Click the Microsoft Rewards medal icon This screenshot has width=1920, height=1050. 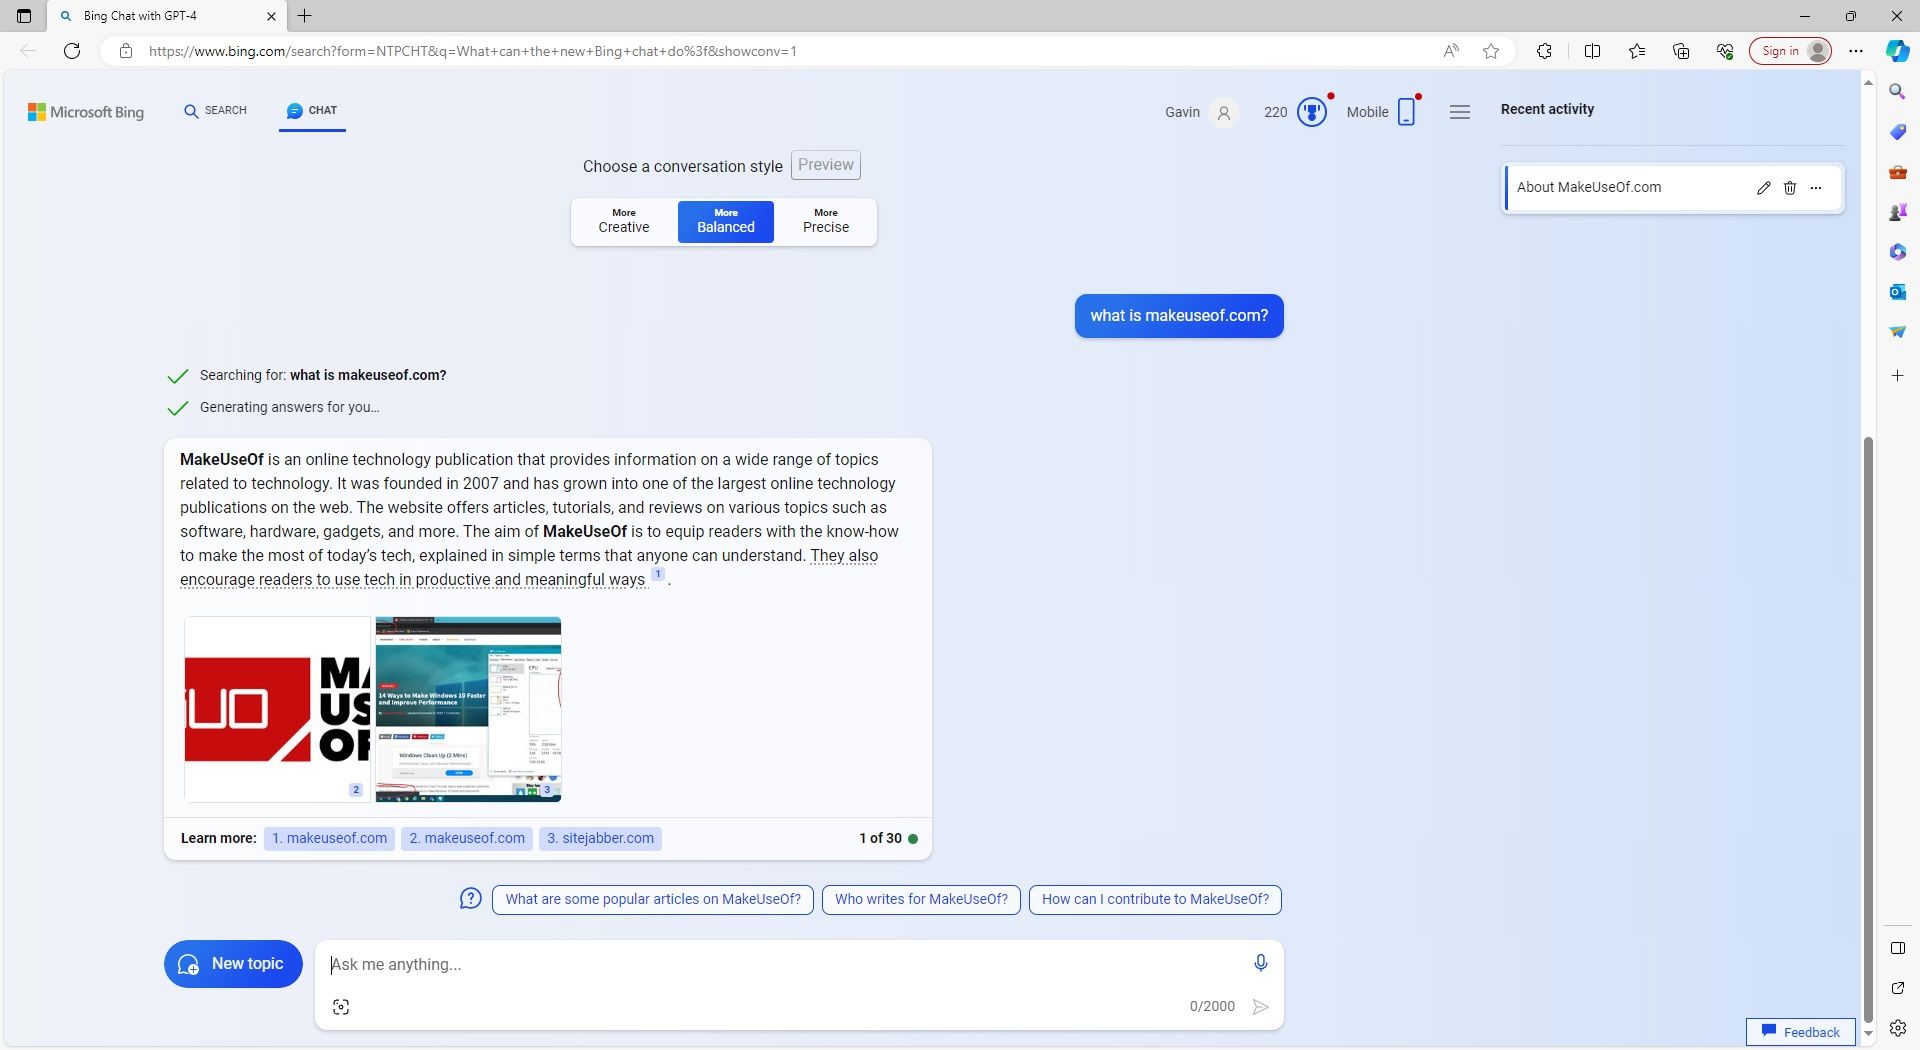coord(1310,112)
